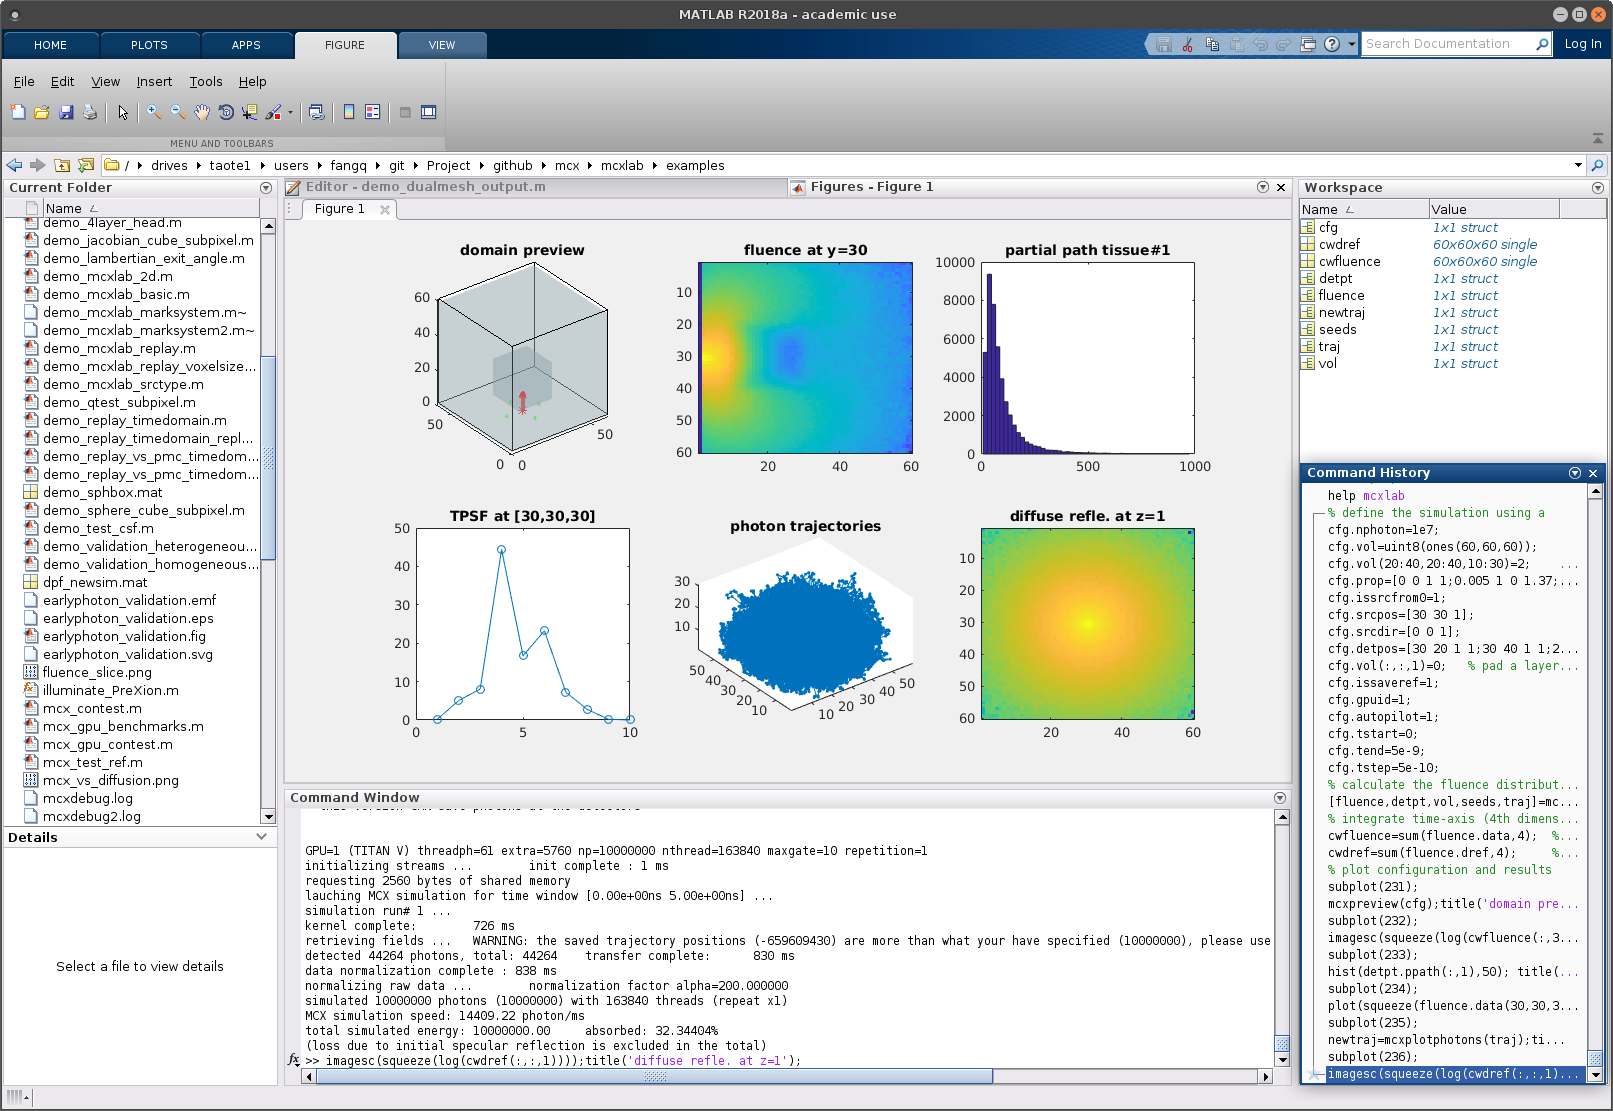Switch to the APPS tab
This screenshot has height=1111, width=1613.
[246, 45]
